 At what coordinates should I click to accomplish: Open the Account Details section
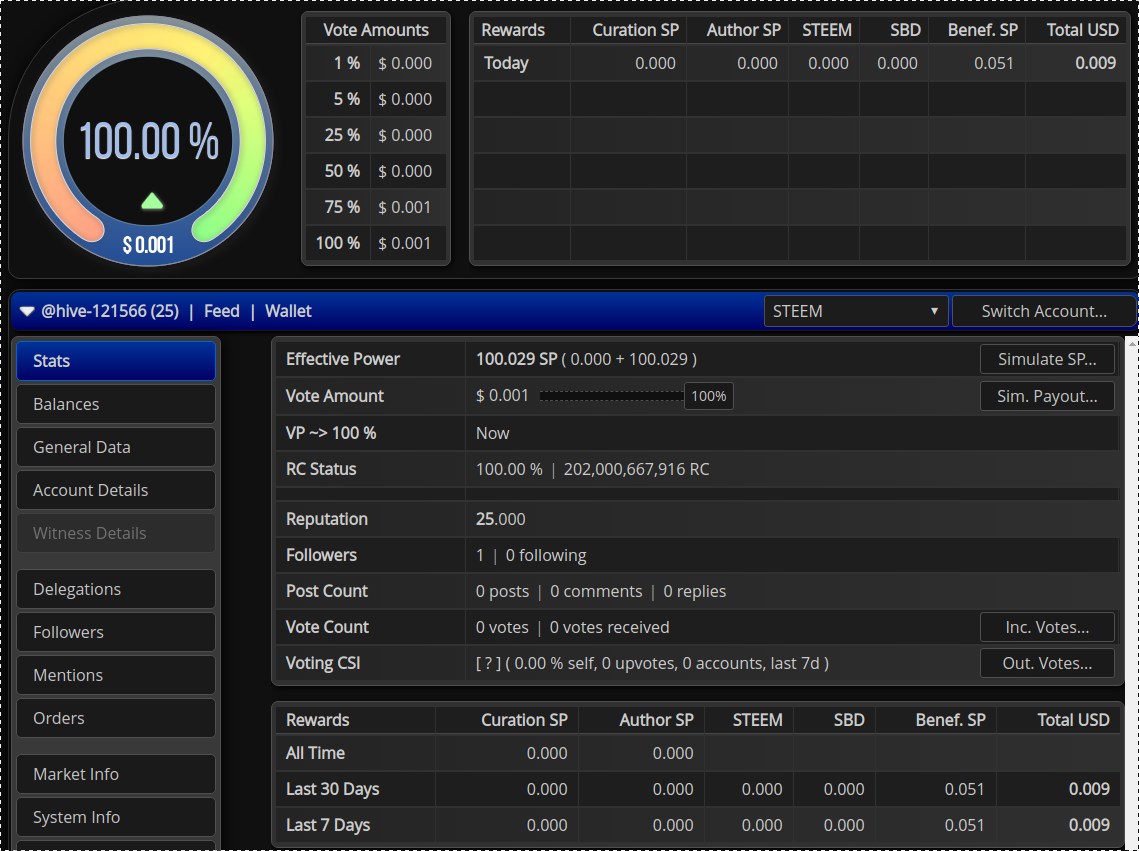pyautogui.click(x=116, y=490)
